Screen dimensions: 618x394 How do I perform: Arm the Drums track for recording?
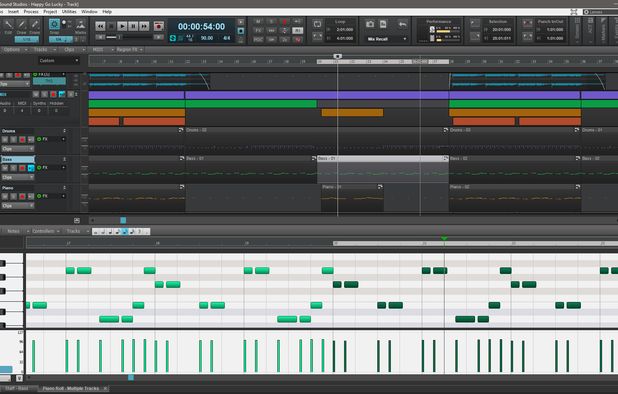(x=22, y=139)
